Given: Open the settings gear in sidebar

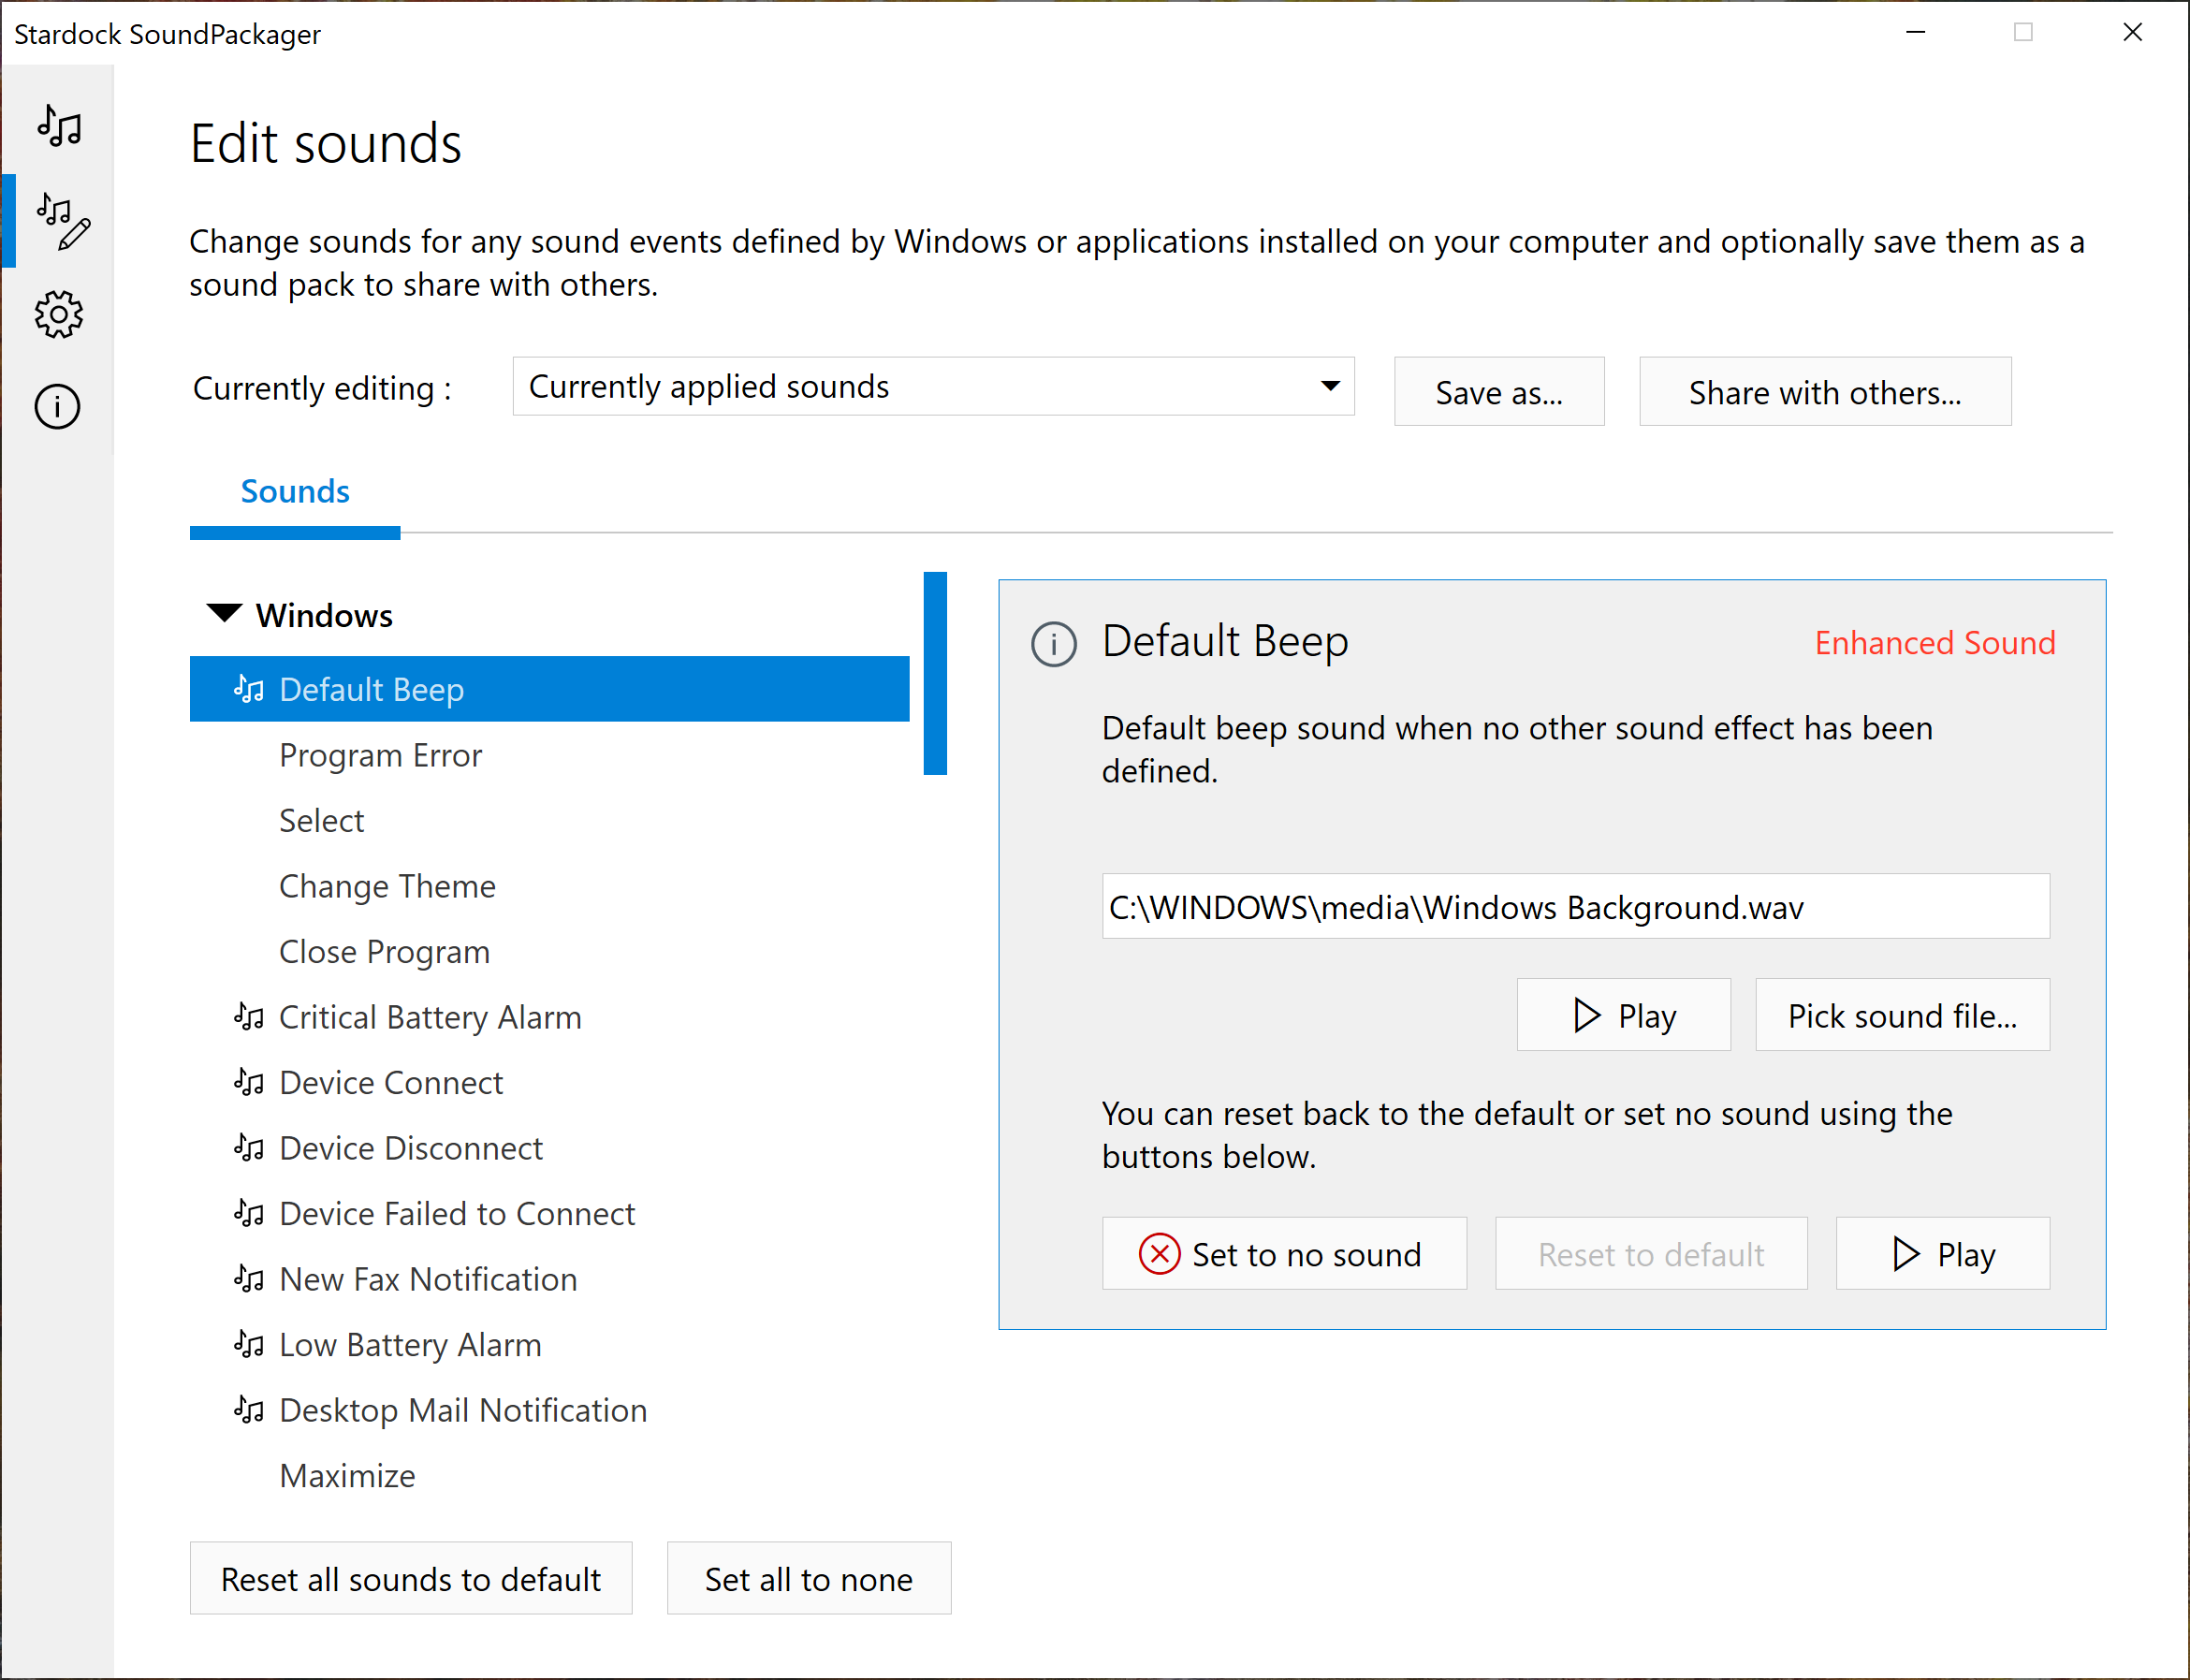Looking at the screenshot, I should pos(58,315).
